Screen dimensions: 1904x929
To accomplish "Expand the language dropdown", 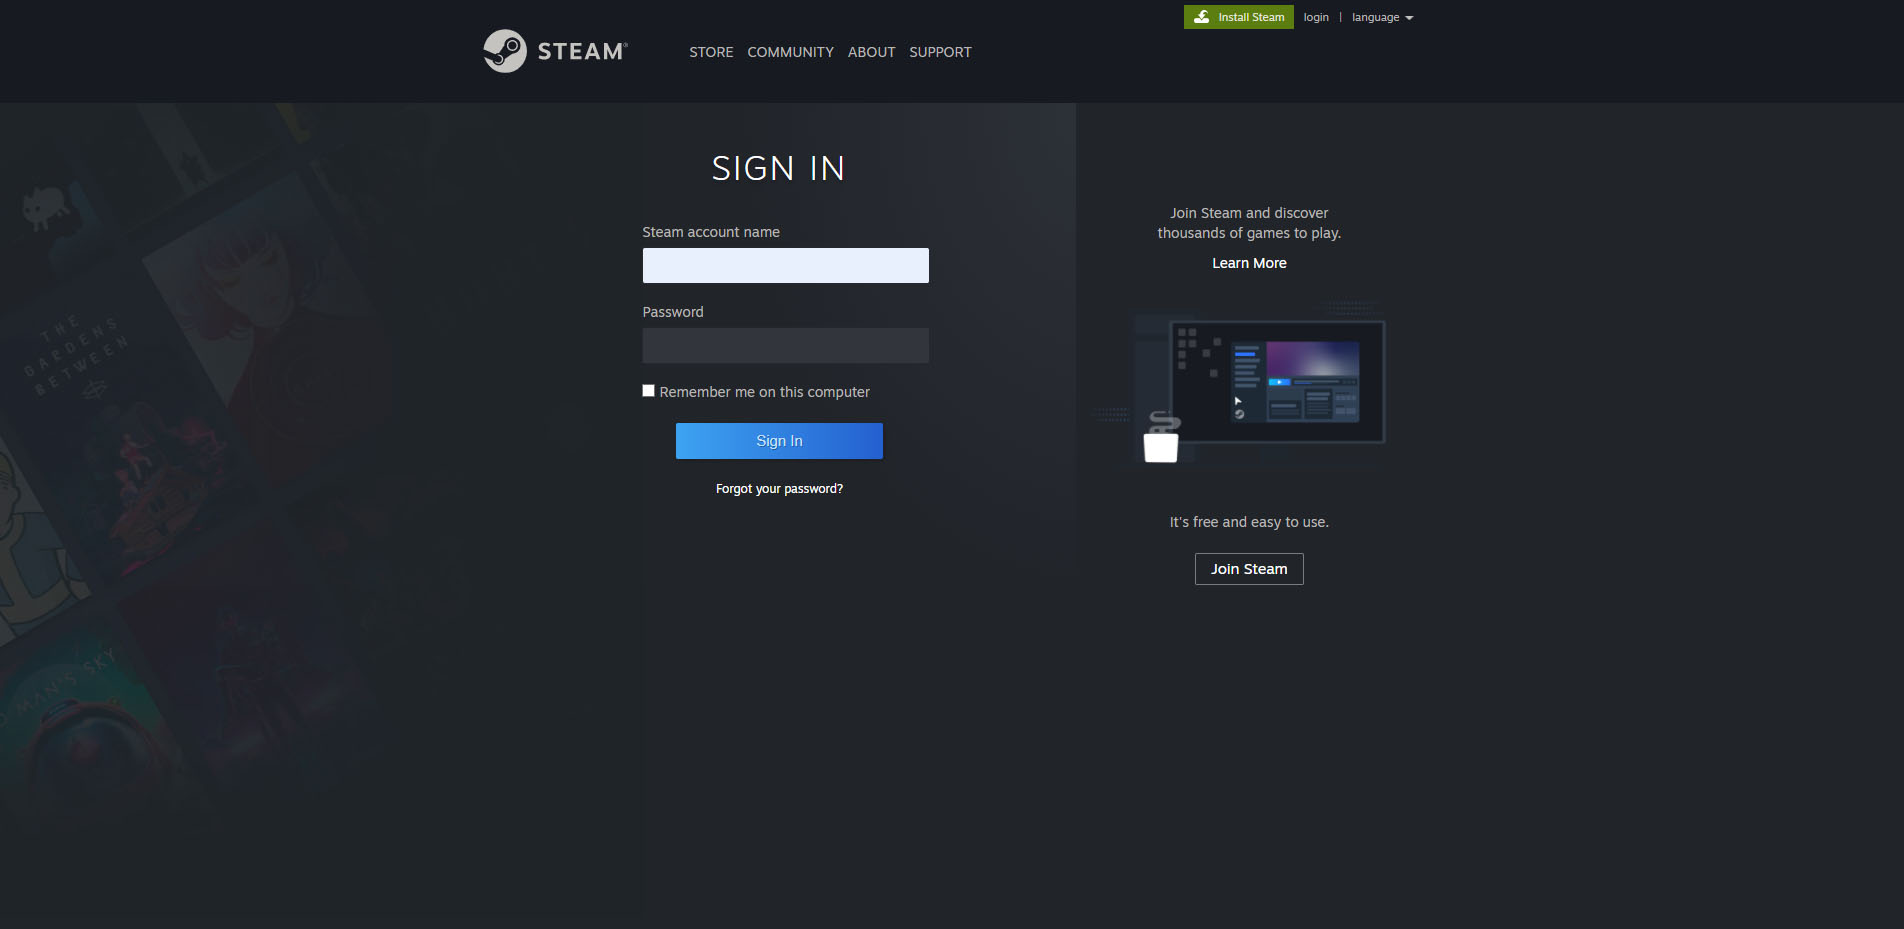I will pos(1382,17).
